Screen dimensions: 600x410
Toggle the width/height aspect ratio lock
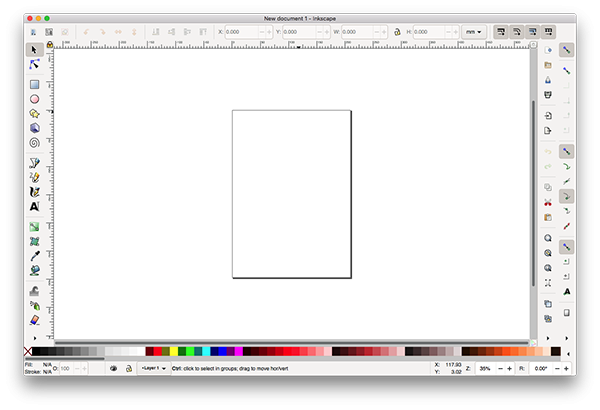[397, 32]
